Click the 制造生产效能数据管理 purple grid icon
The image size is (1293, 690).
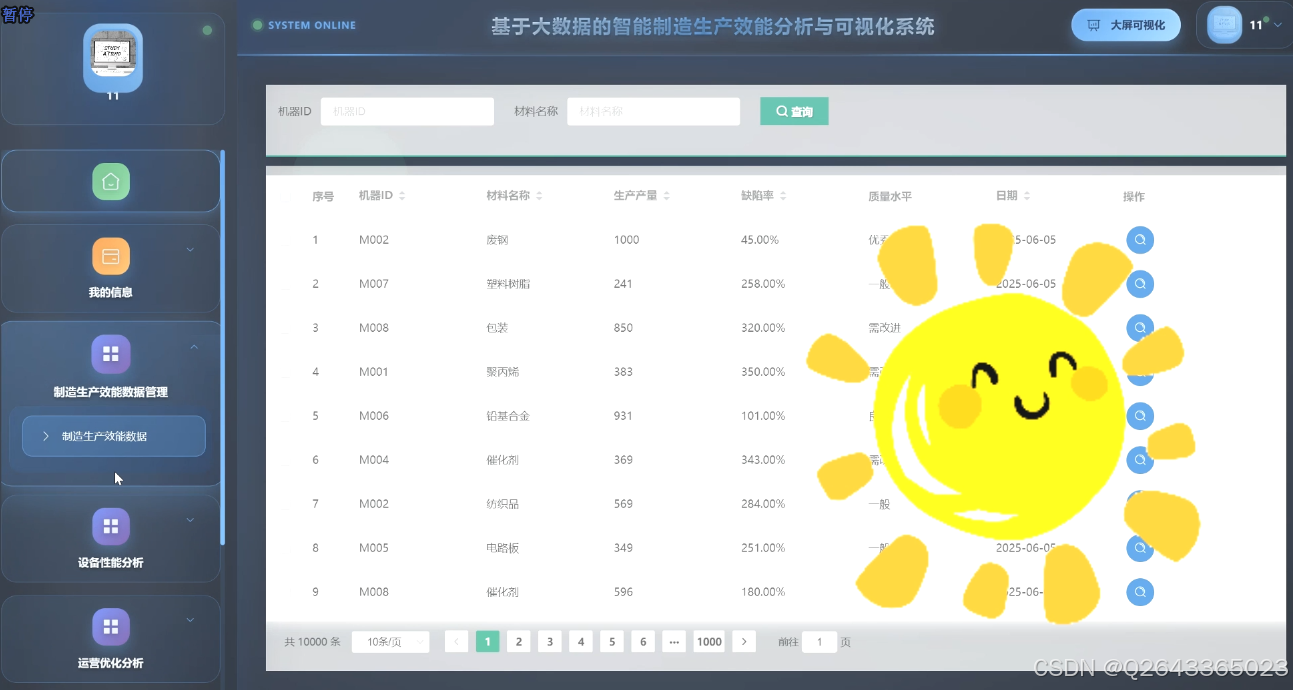110,354
